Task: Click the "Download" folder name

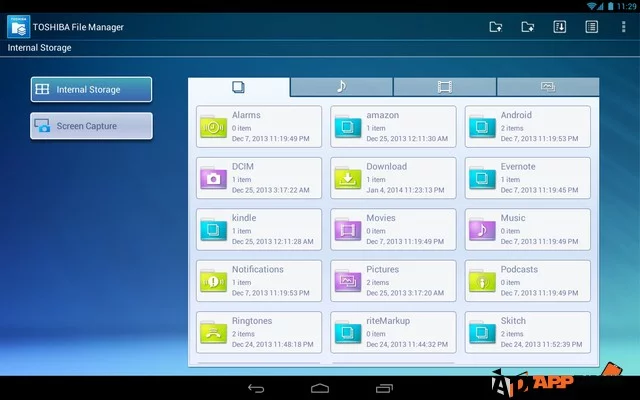Action: (x=387, y=167)
